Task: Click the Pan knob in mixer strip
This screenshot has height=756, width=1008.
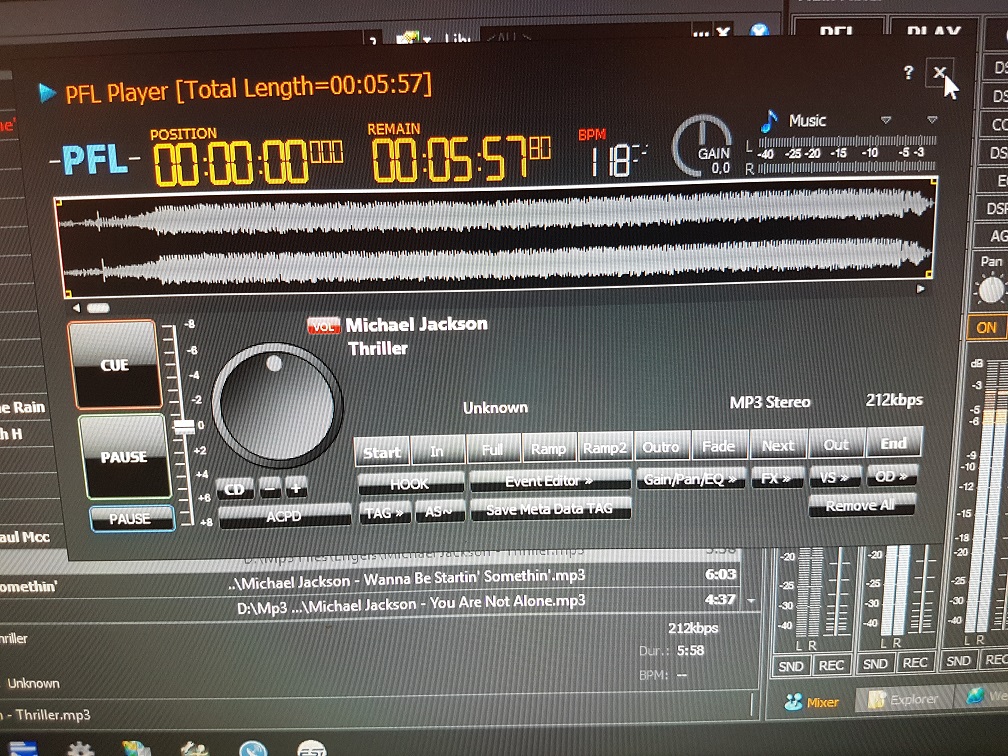Action: [990, 288]
